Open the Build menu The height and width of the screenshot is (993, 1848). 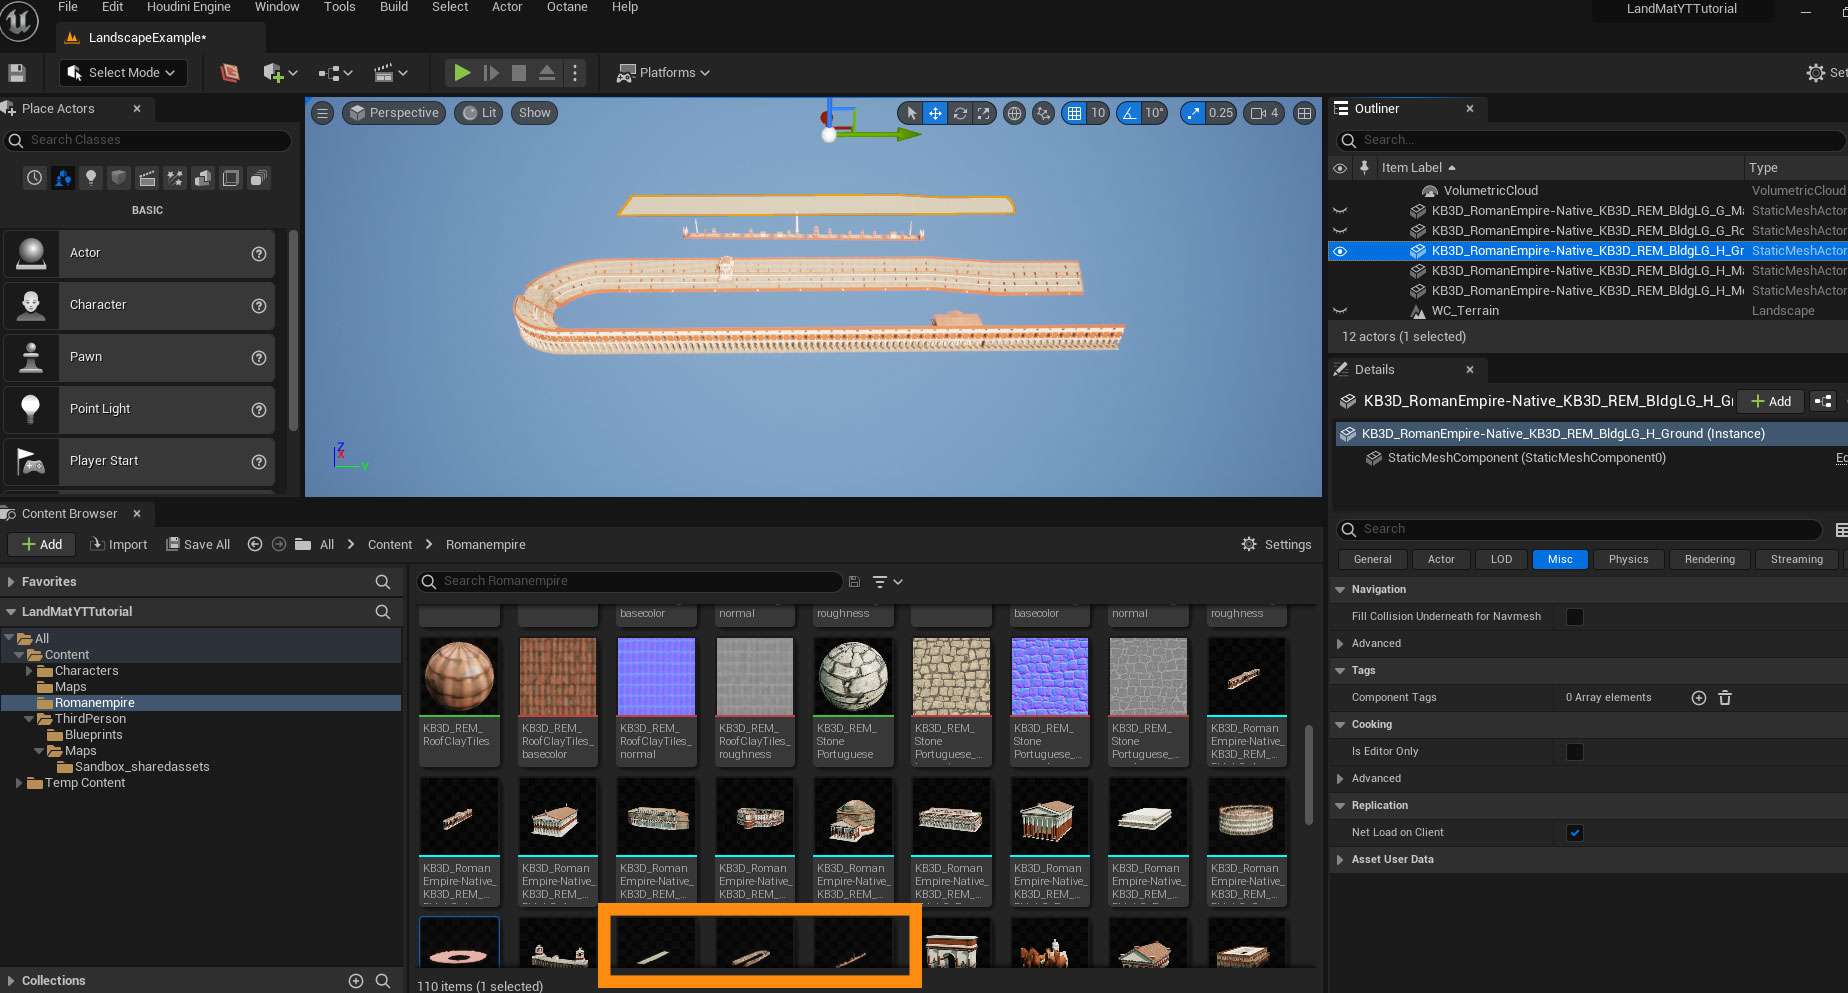394,7
